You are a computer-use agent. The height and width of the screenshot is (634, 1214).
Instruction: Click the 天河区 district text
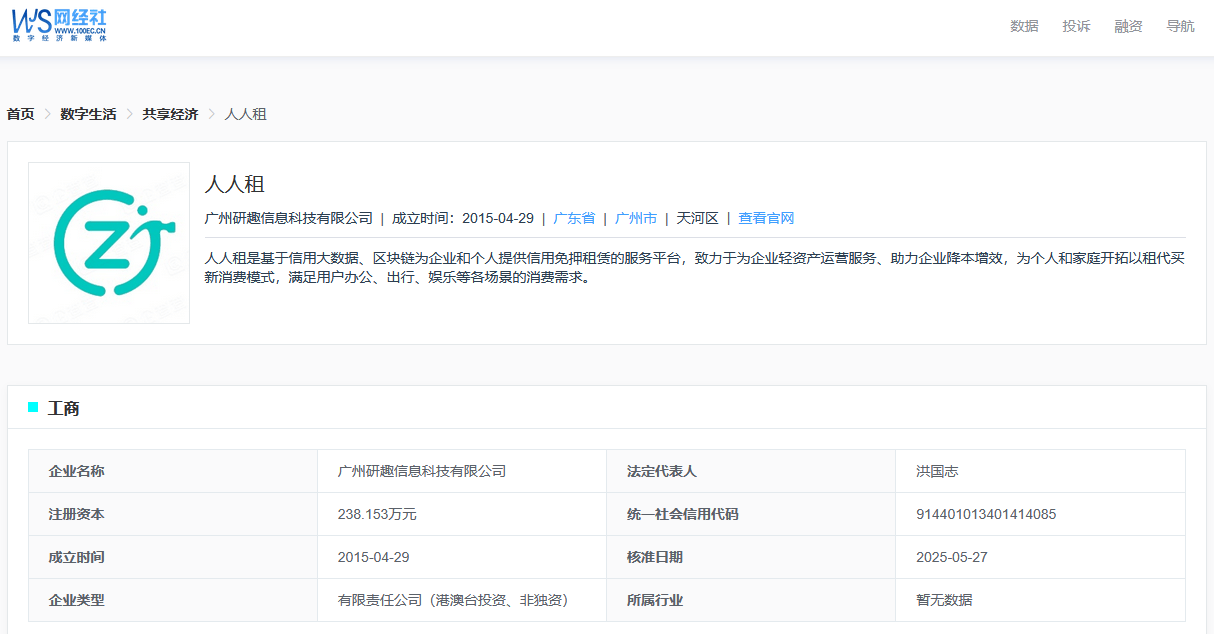coord(698,218)
